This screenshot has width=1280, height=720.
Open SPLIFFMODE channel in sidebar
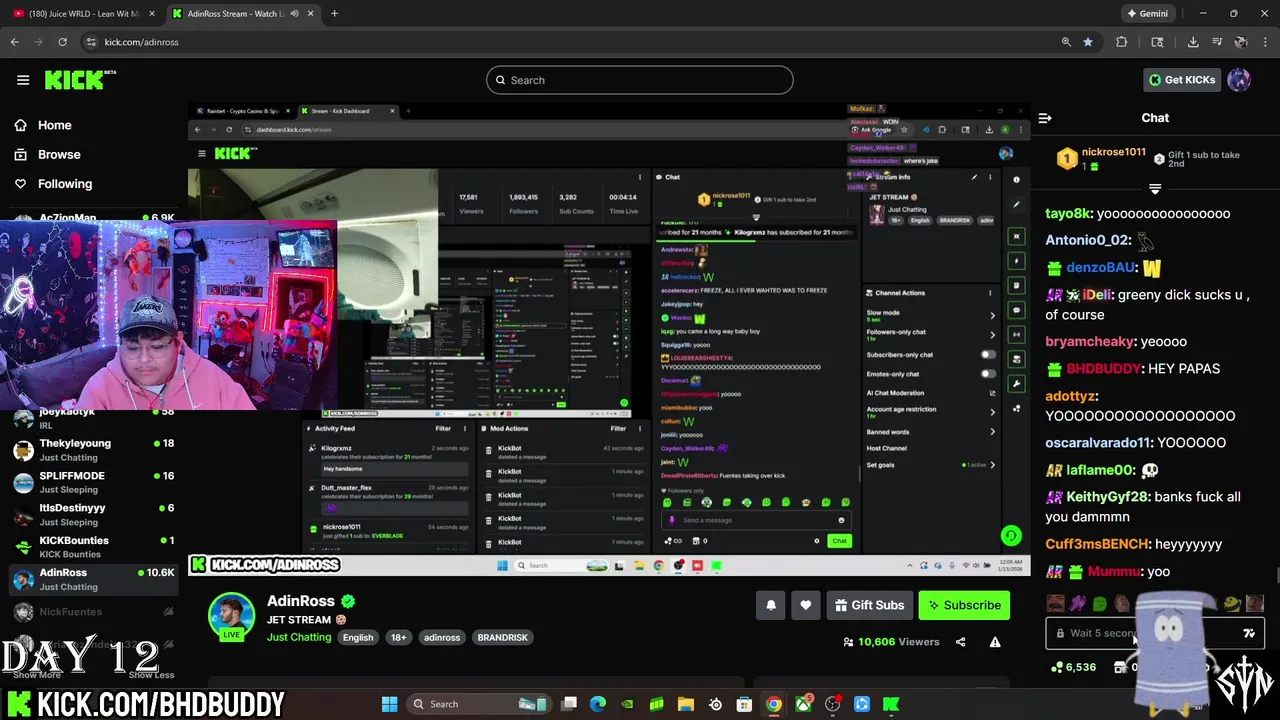coord(92,482)
